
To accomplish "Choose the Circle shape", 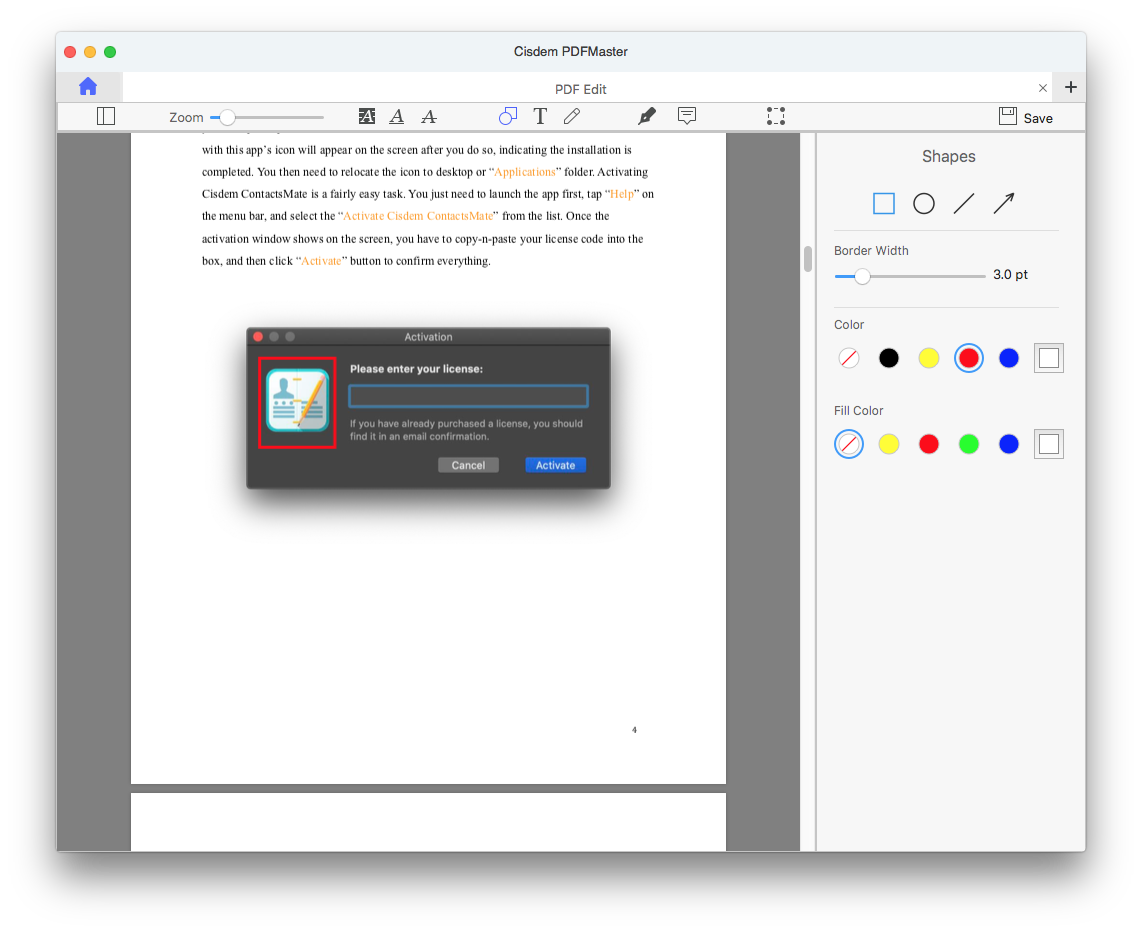I will [924, 204].
